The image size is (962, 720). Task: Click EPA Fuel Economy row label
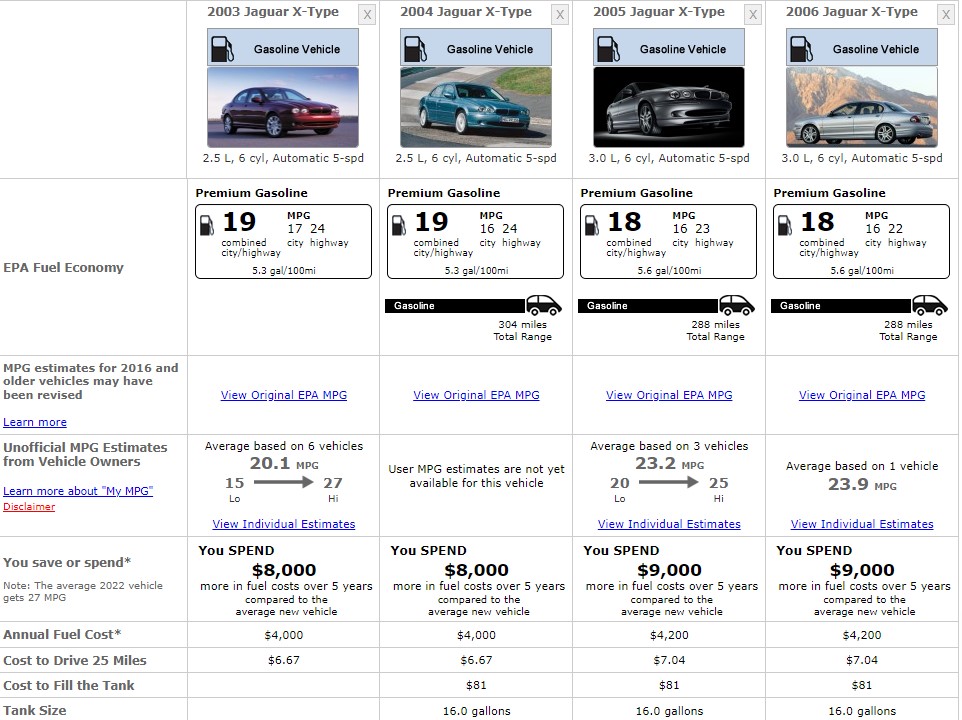63,267
